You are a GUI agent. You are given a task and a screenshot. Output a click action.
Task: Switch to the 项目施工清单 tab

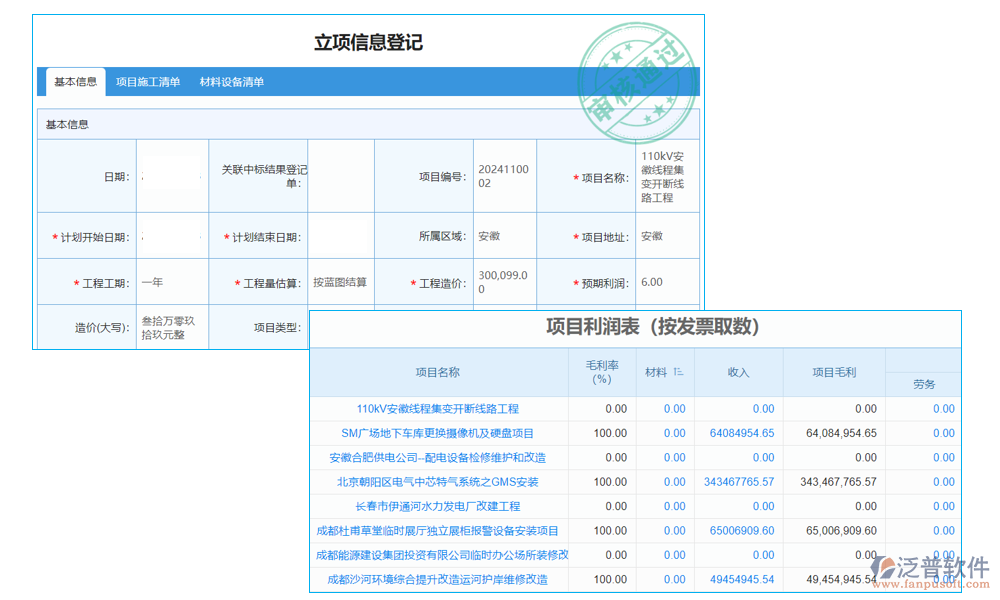click(x=150, y=82)
